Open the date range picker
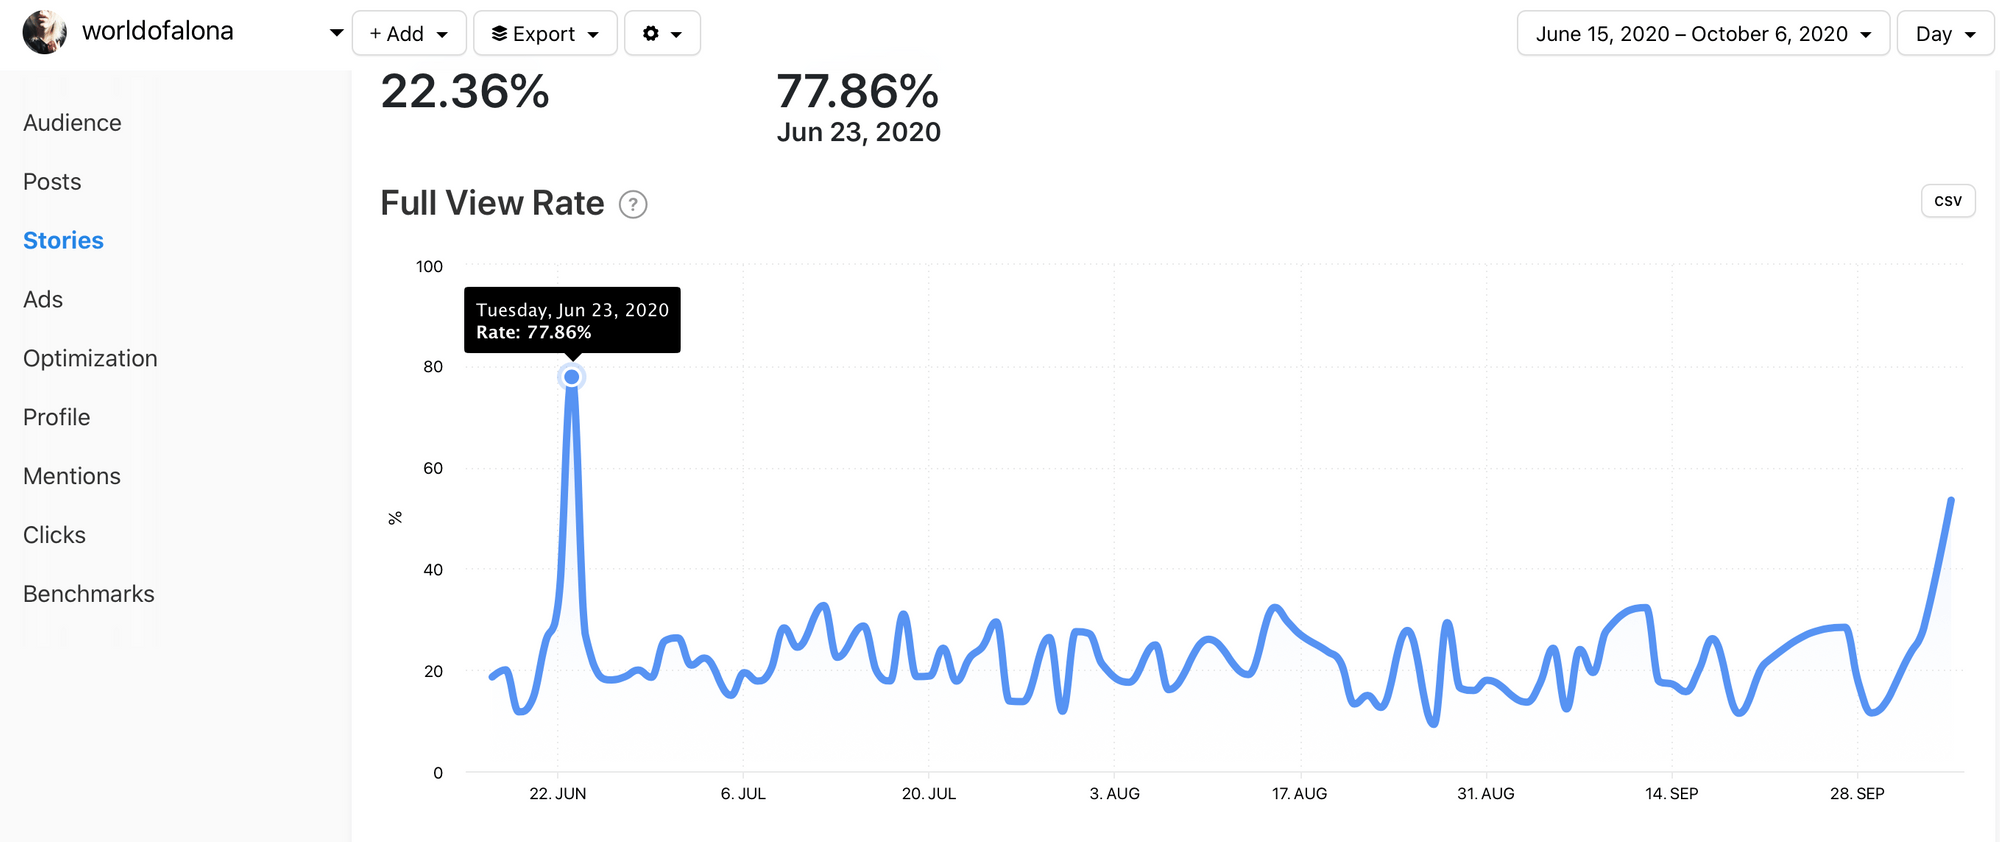 [x=1702, y=34]
